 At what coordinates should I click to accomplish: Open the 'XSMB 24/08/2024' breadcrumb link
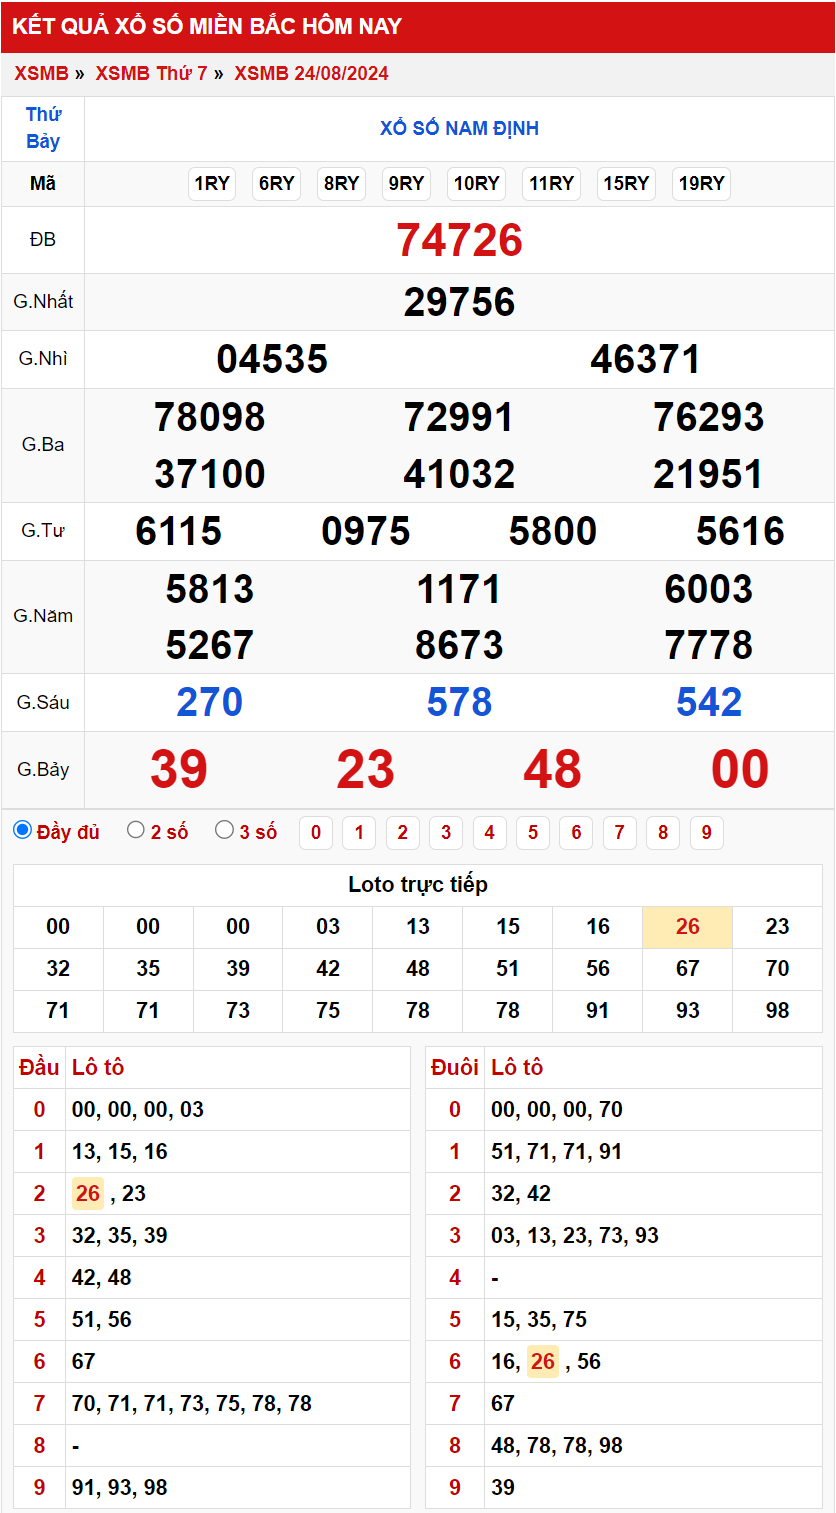click(311, 73)
